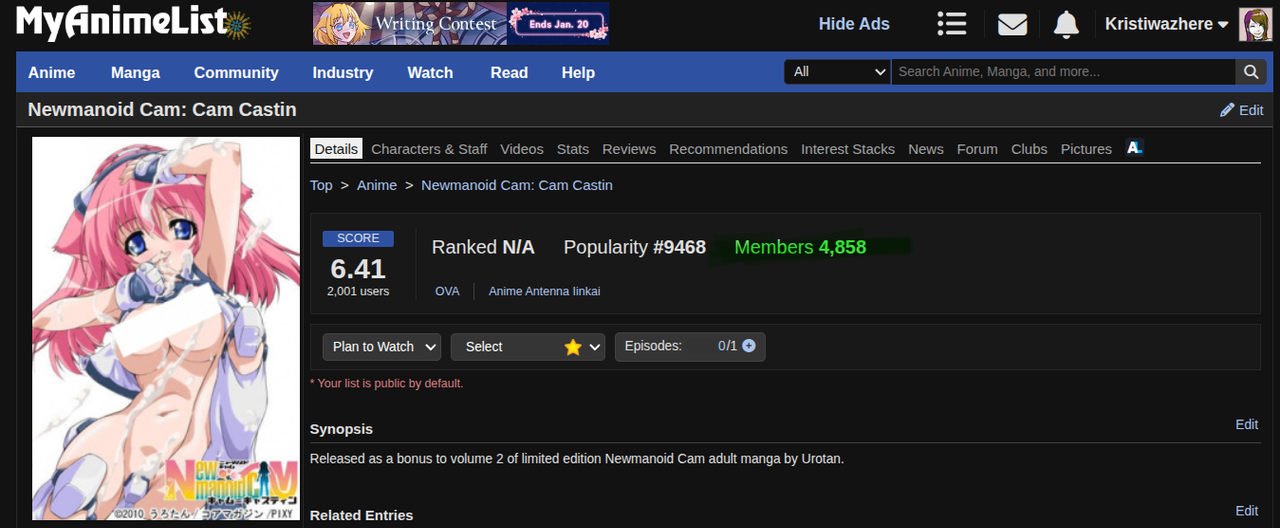Click the Anime Antenna Iinkai studio link

[544, 291]
